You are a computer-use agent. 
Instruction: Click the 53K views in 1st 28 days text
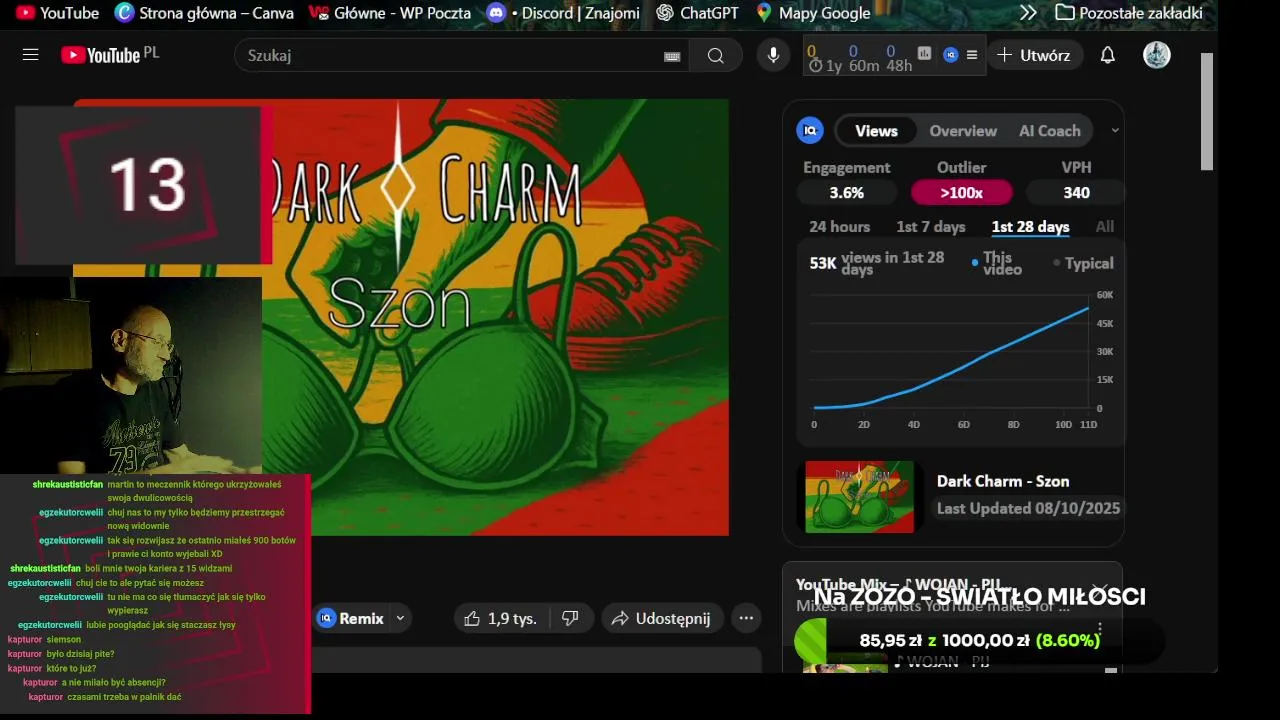pyautogui.click(x=877, y=263)
